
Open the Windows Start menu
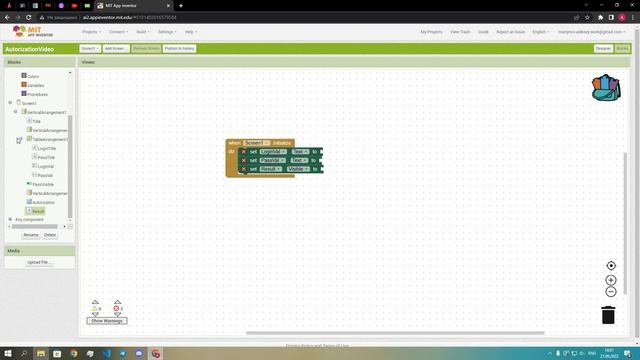point(8,353)
